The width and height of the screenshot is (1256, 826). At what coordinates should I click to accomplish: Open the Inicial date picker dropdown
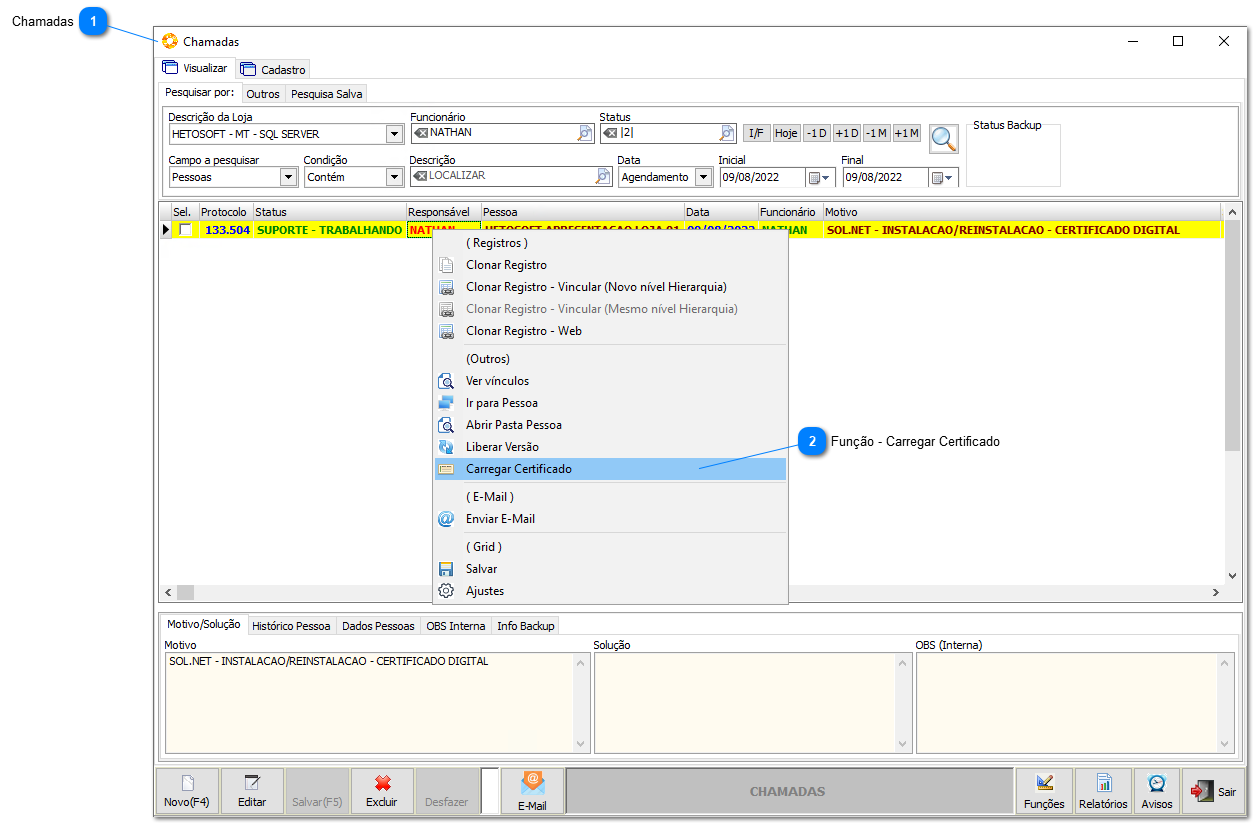click(820, 177)
